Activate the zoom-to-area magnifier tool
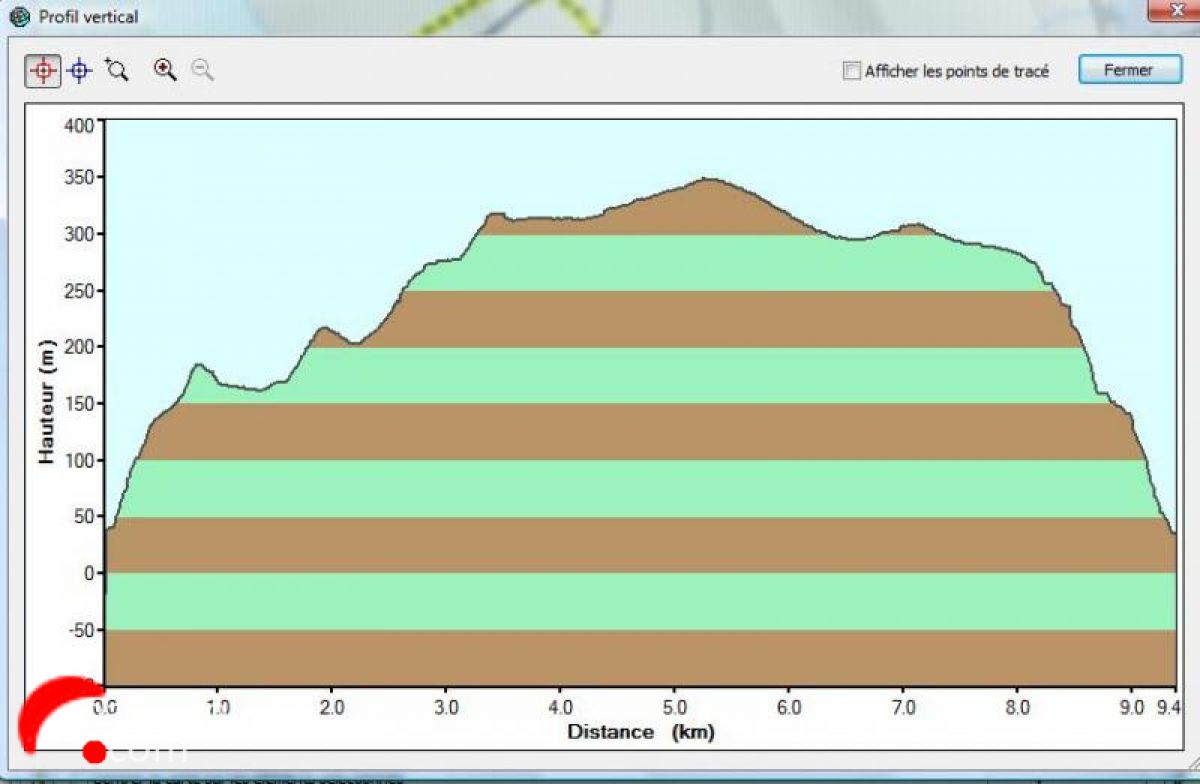Screen dimensions: 1200x784 tap(117, 70)
